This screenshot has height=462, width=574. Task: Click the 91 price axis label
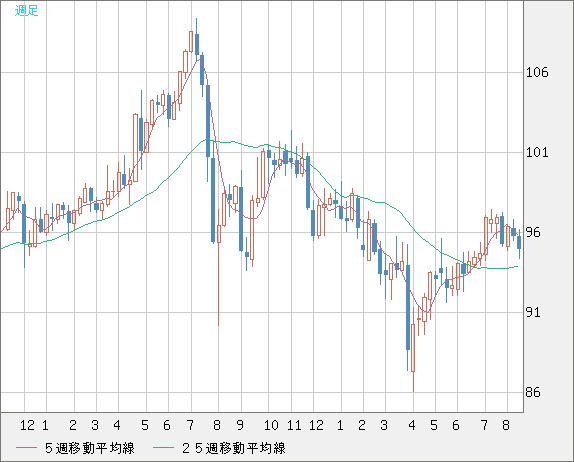pos(533,312)
